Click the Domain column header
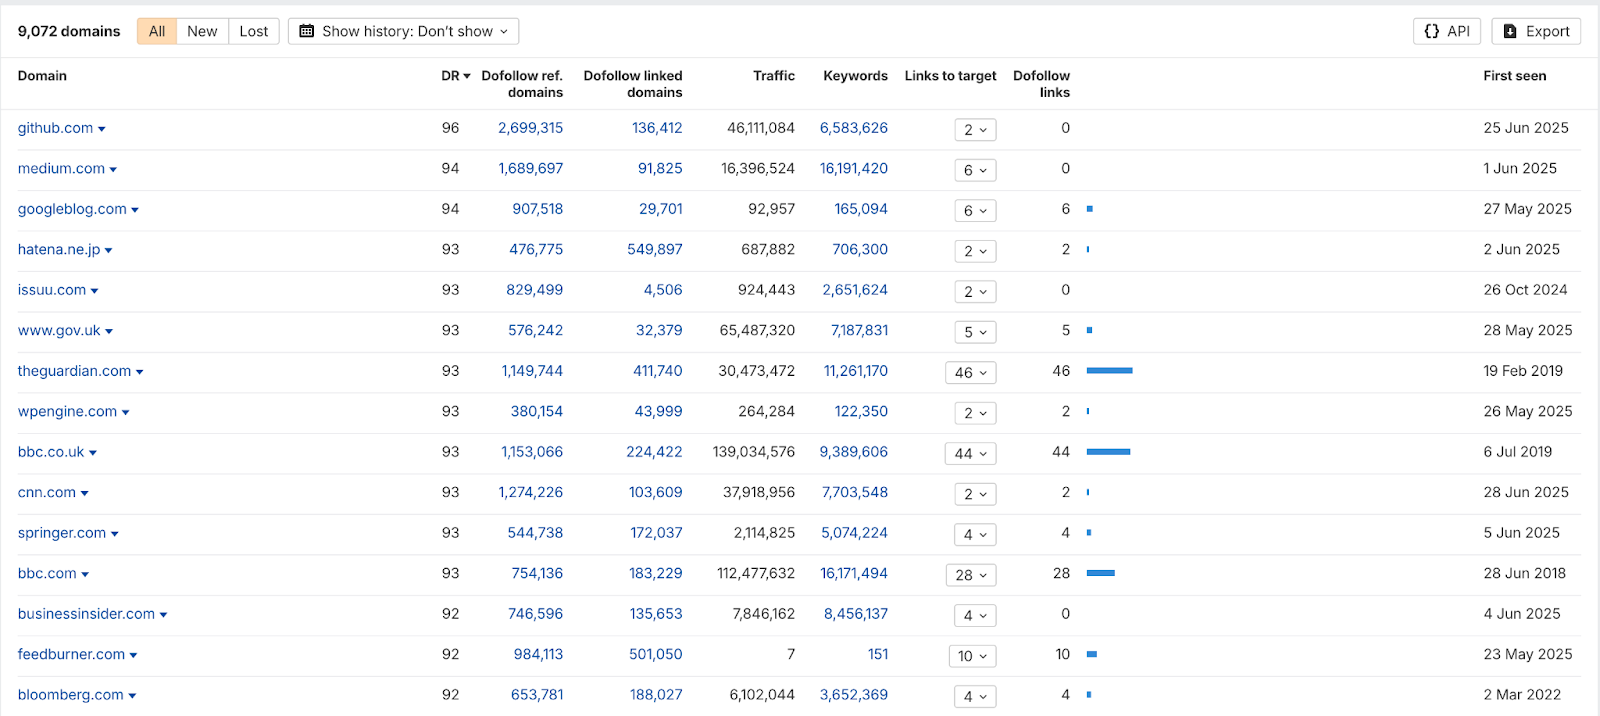This screenshot has width=1600, height=716. (x=42, y=76)
